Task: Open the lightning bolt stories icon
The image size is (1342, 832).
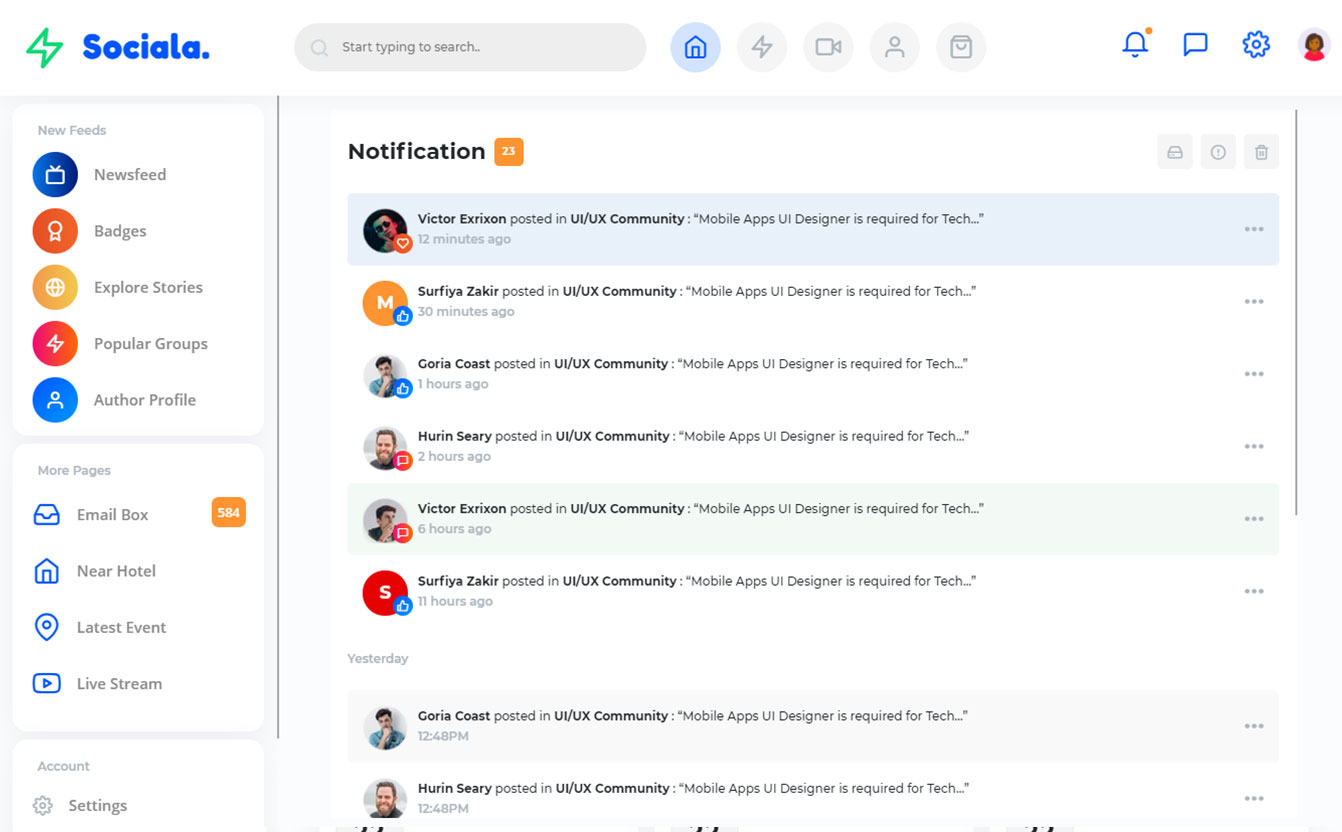Action: point(762,47)
